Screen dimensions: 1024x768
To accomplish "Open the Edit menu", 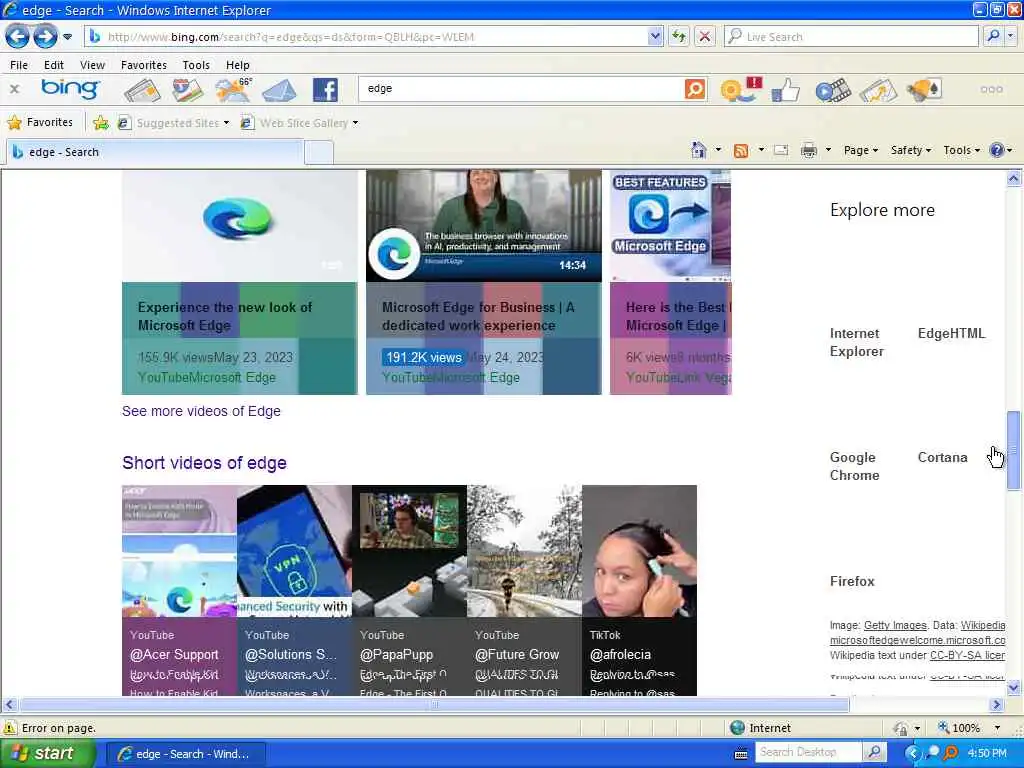I will point(54,65).
